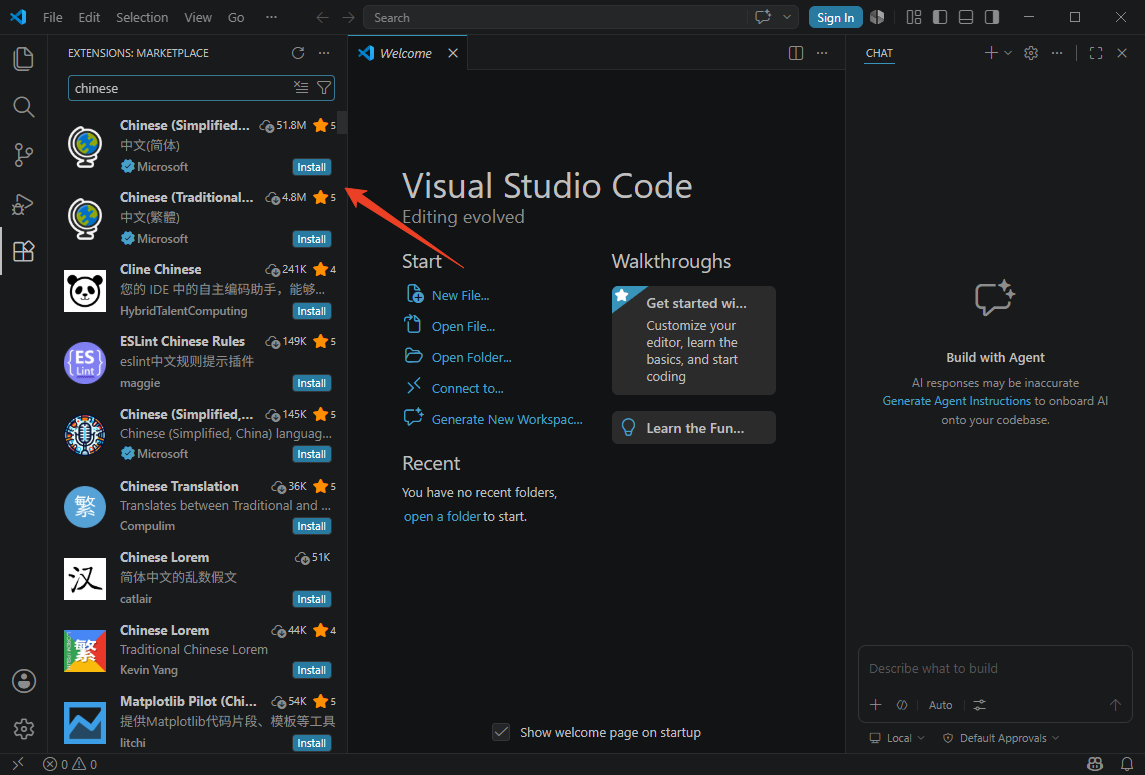The width and height of the screenshot is (1145, 775).
Task: Open the Source Control view
Action: [x=23, y=155]
